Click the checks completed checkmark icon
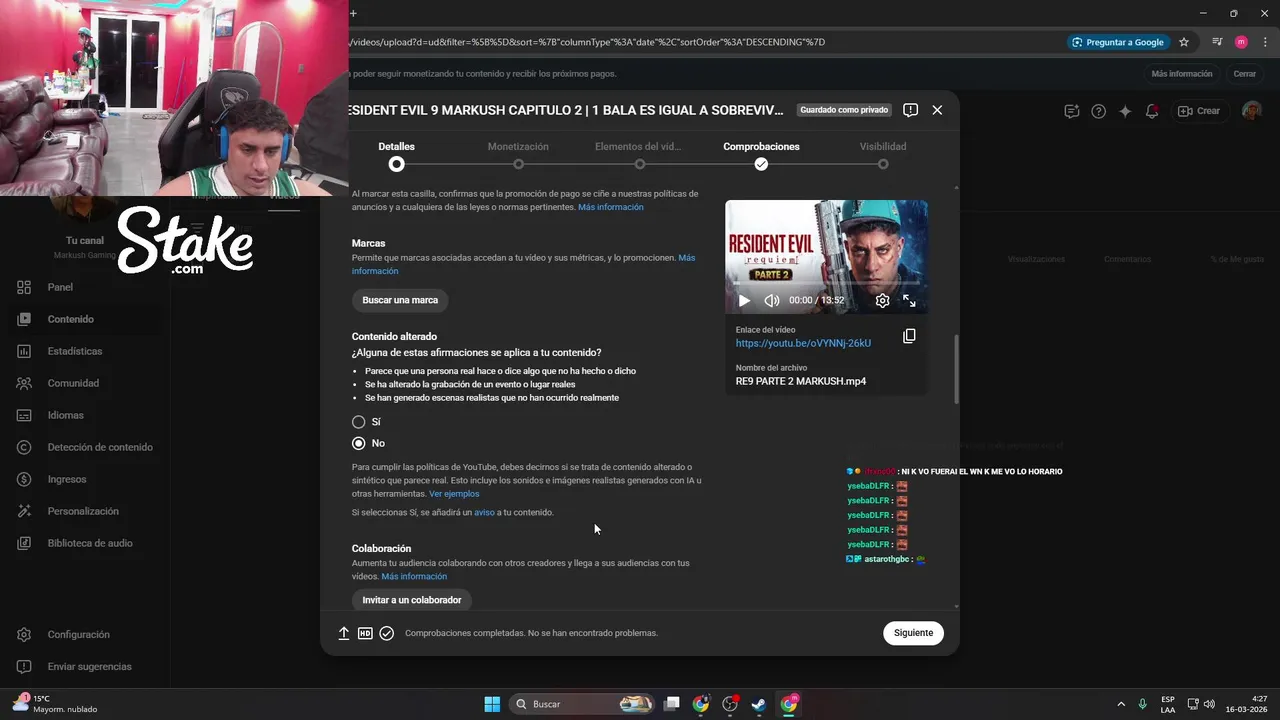Image resolution: width=1280 pixels, height=720 pixels. [x=387, y=633]
